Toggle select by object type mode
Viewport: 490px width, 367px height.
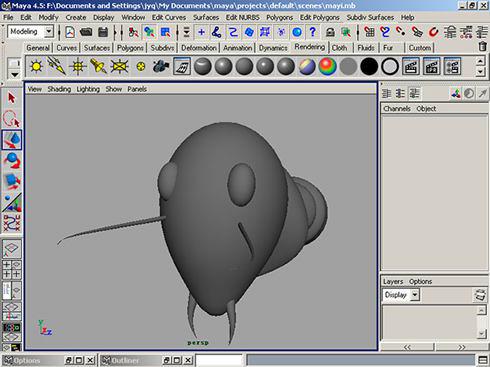149,32
